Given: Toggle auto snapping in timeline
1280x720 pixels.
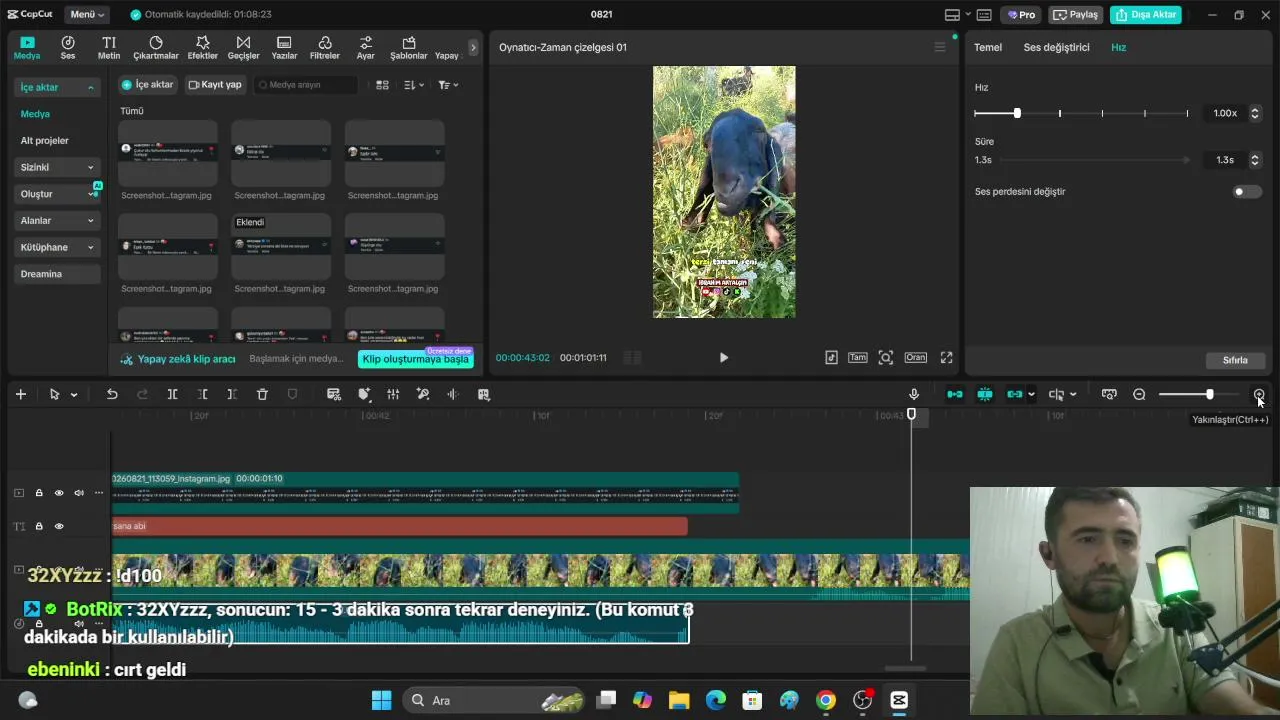Looking at the screenshot, I should (x=985, y=394).
